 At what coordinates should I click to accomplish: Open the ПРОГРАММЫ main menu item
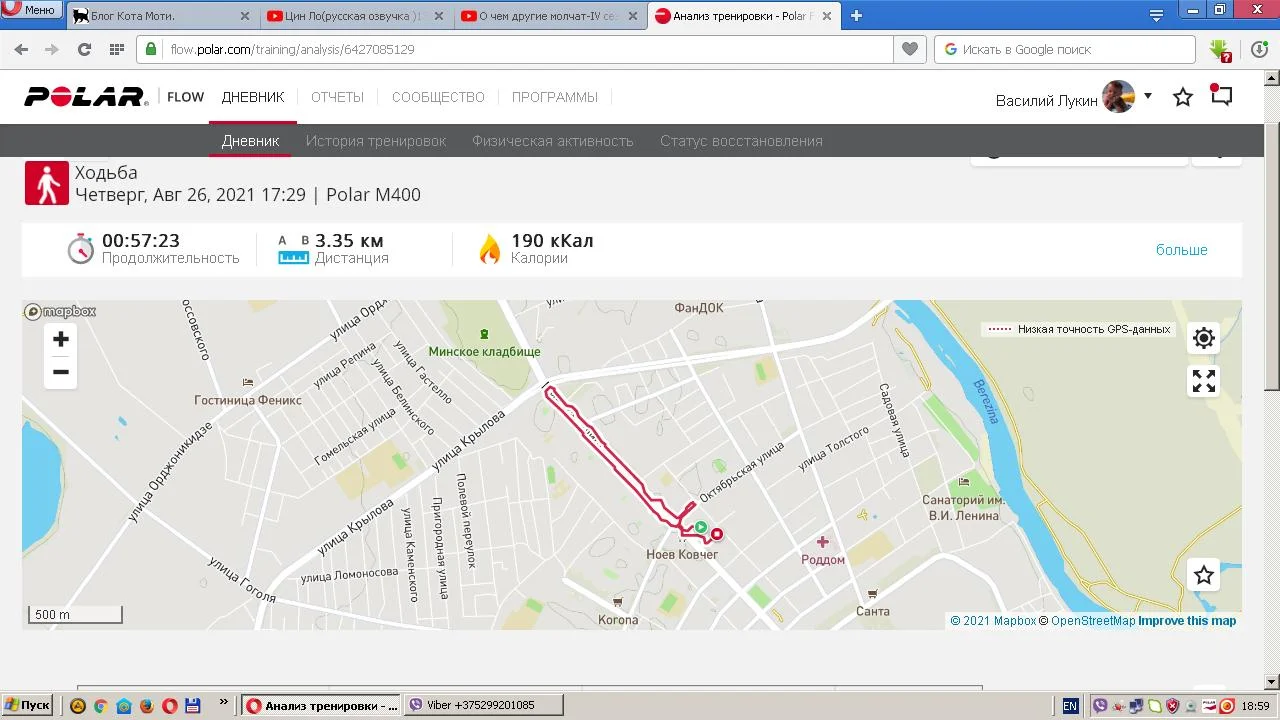(555, 97)
